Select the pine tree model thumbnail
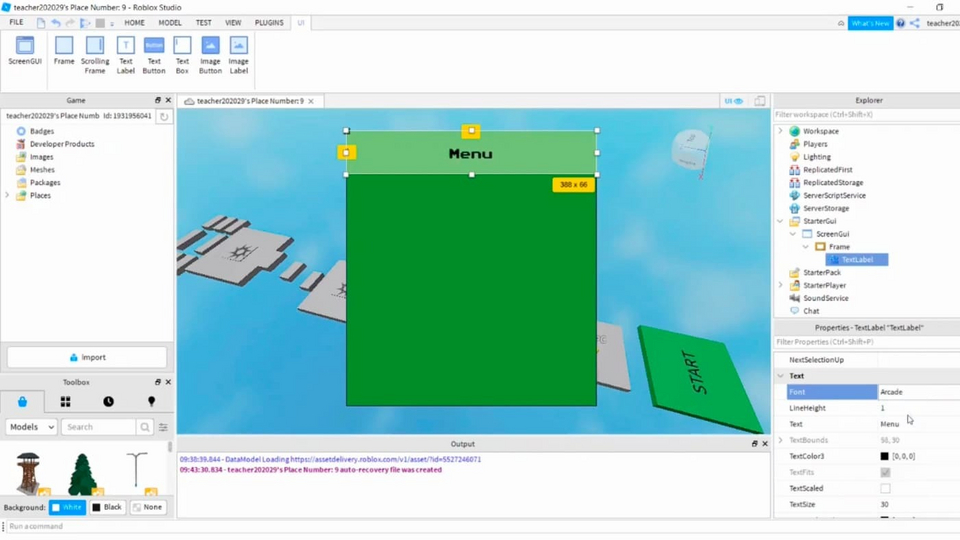The width and height of the screenshot is (960, 540). tap(82, 473)
